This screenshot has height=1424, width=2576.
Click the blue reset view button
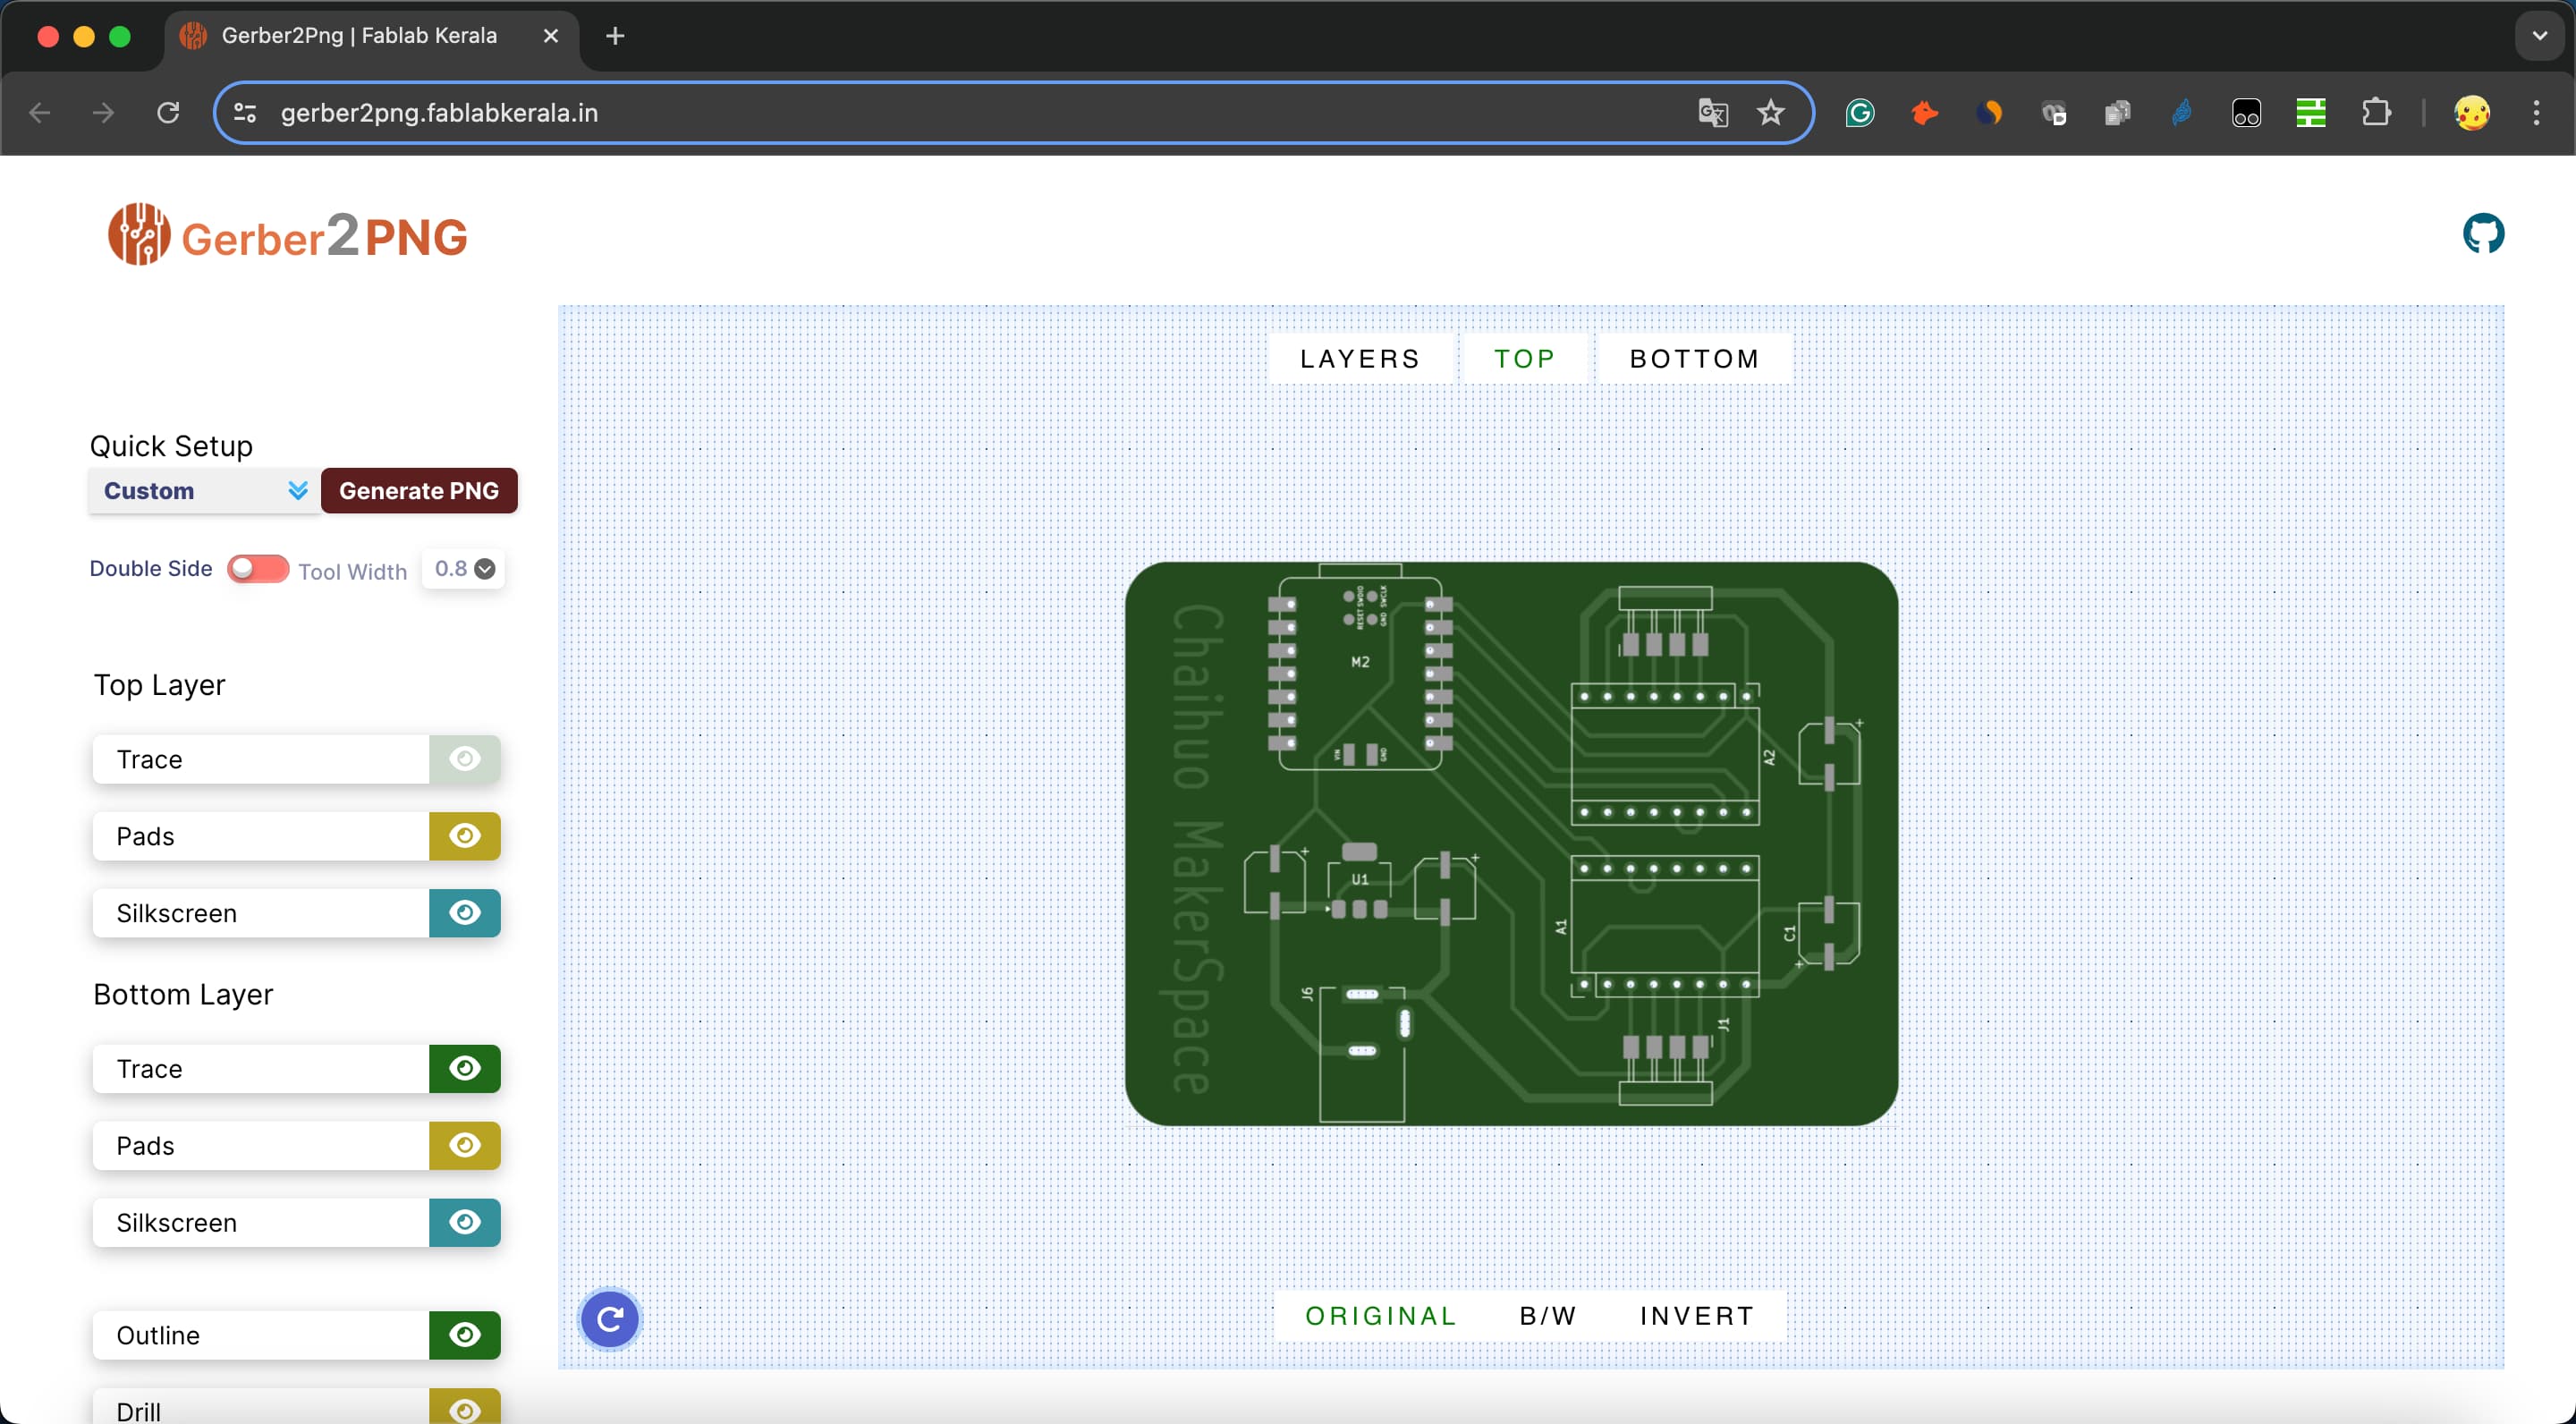click(610, 1319)
